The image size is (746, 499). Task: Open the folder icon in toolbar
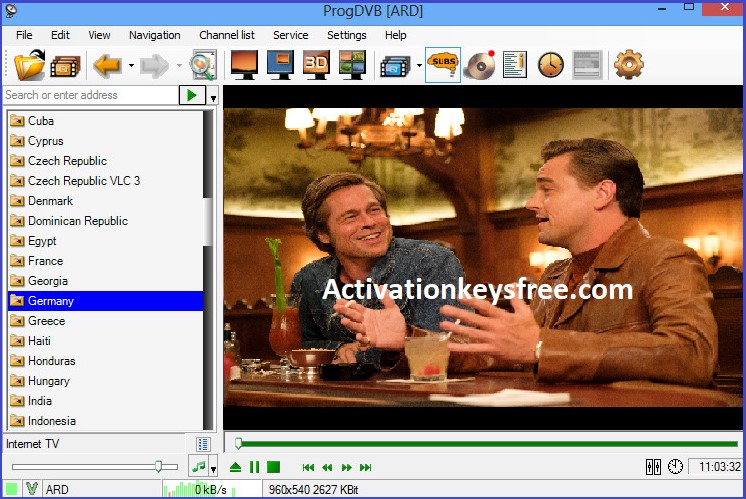(29, 65)
